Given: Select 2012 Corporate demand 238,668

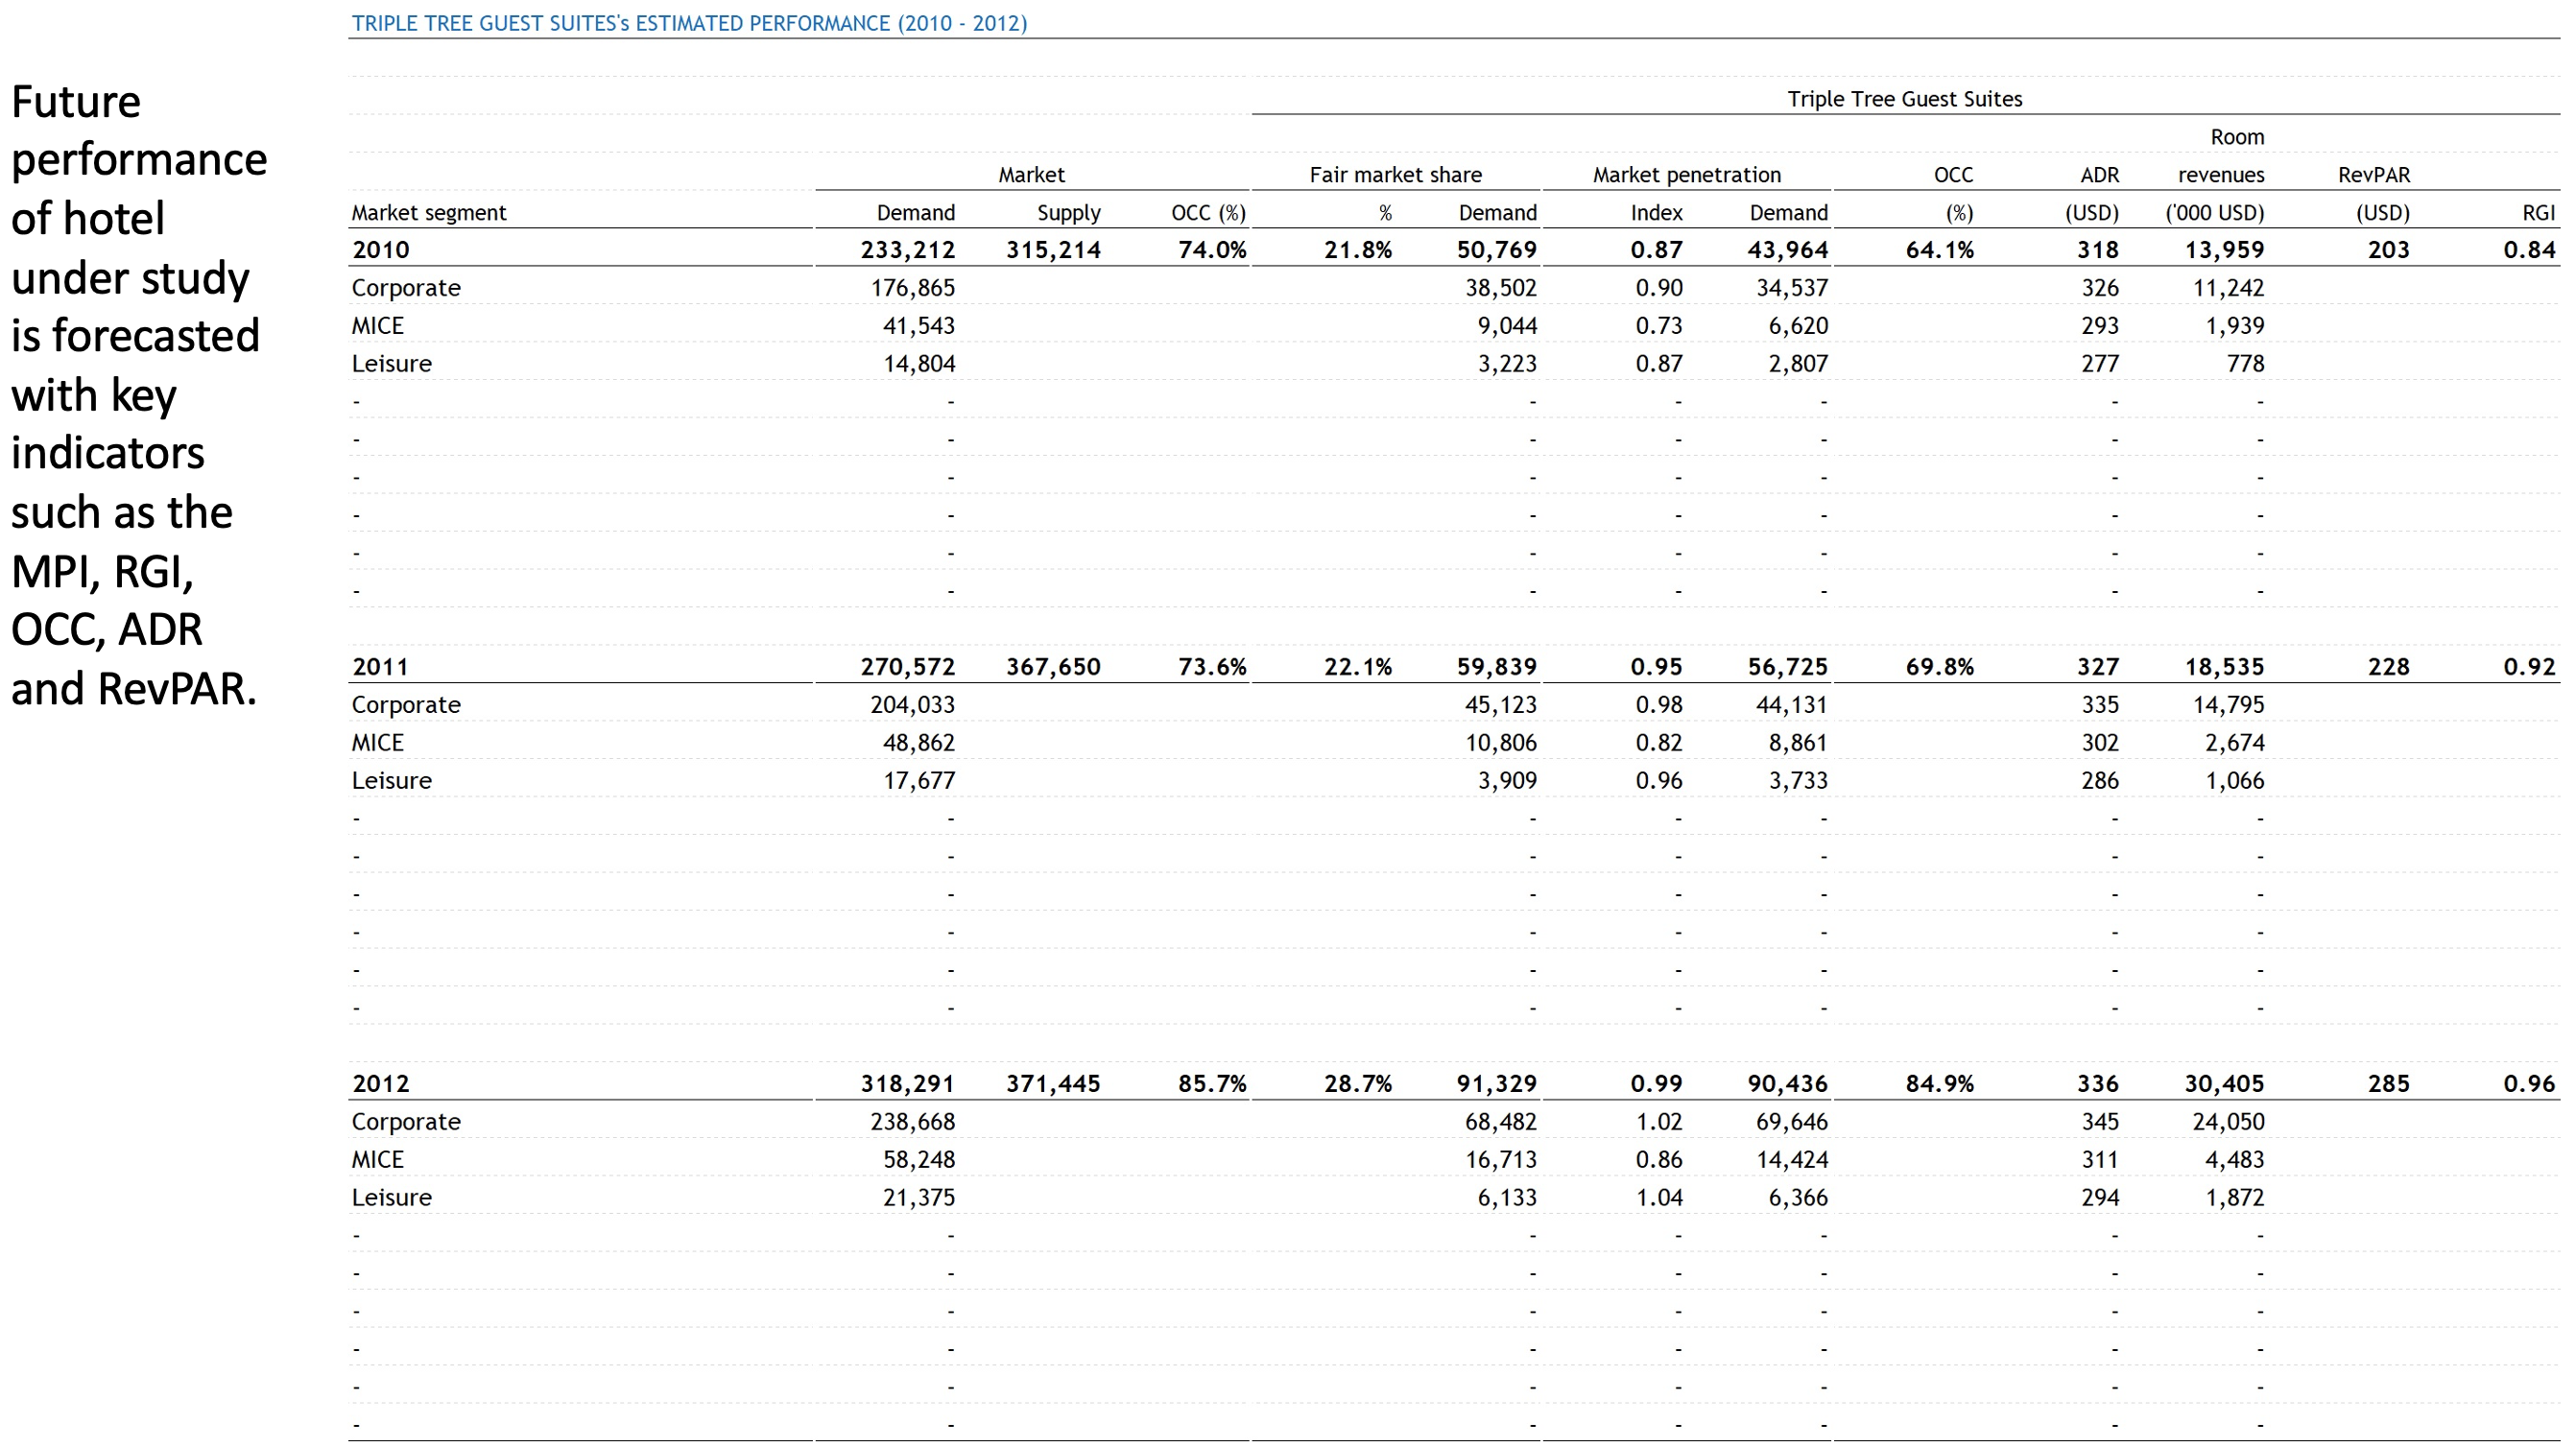Looking at the screenshot, I should [912, 1122].
